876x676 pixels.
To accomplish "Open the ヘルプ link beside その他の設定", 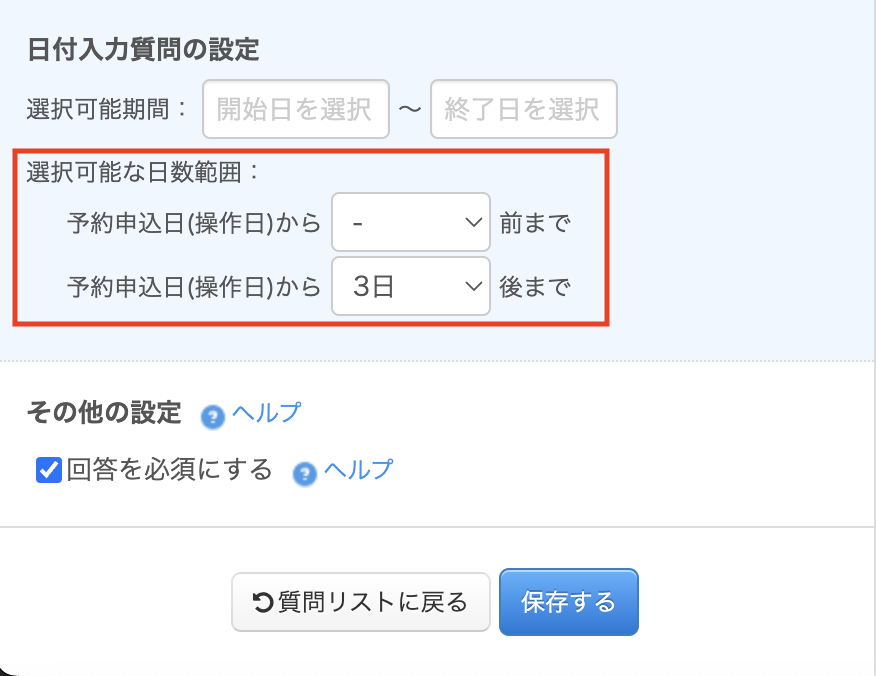I will pos(266,412).
